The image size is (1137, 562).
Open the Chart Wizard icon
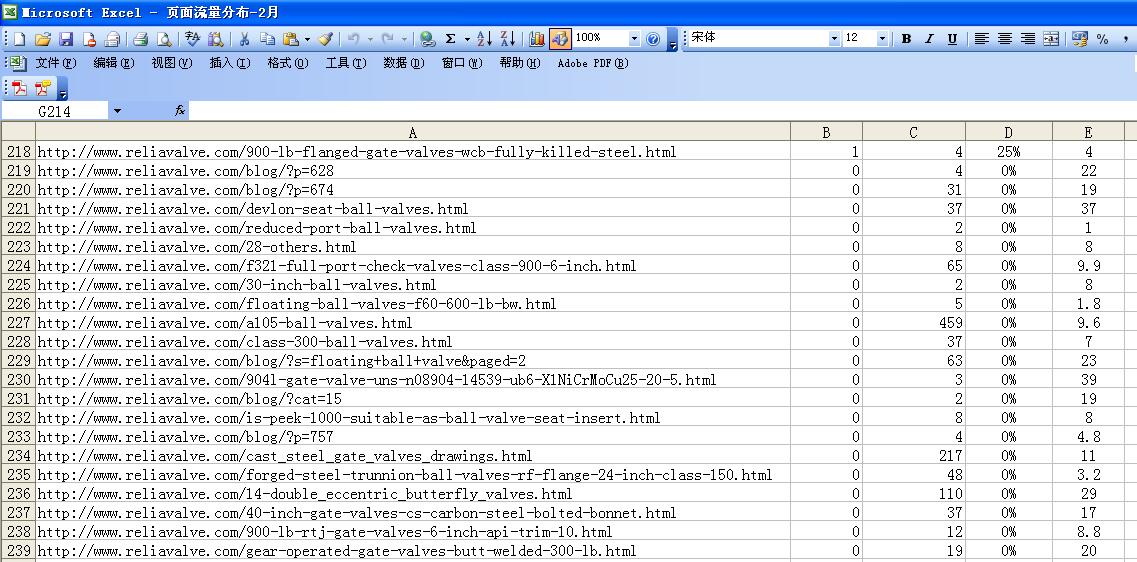point(537,39)
